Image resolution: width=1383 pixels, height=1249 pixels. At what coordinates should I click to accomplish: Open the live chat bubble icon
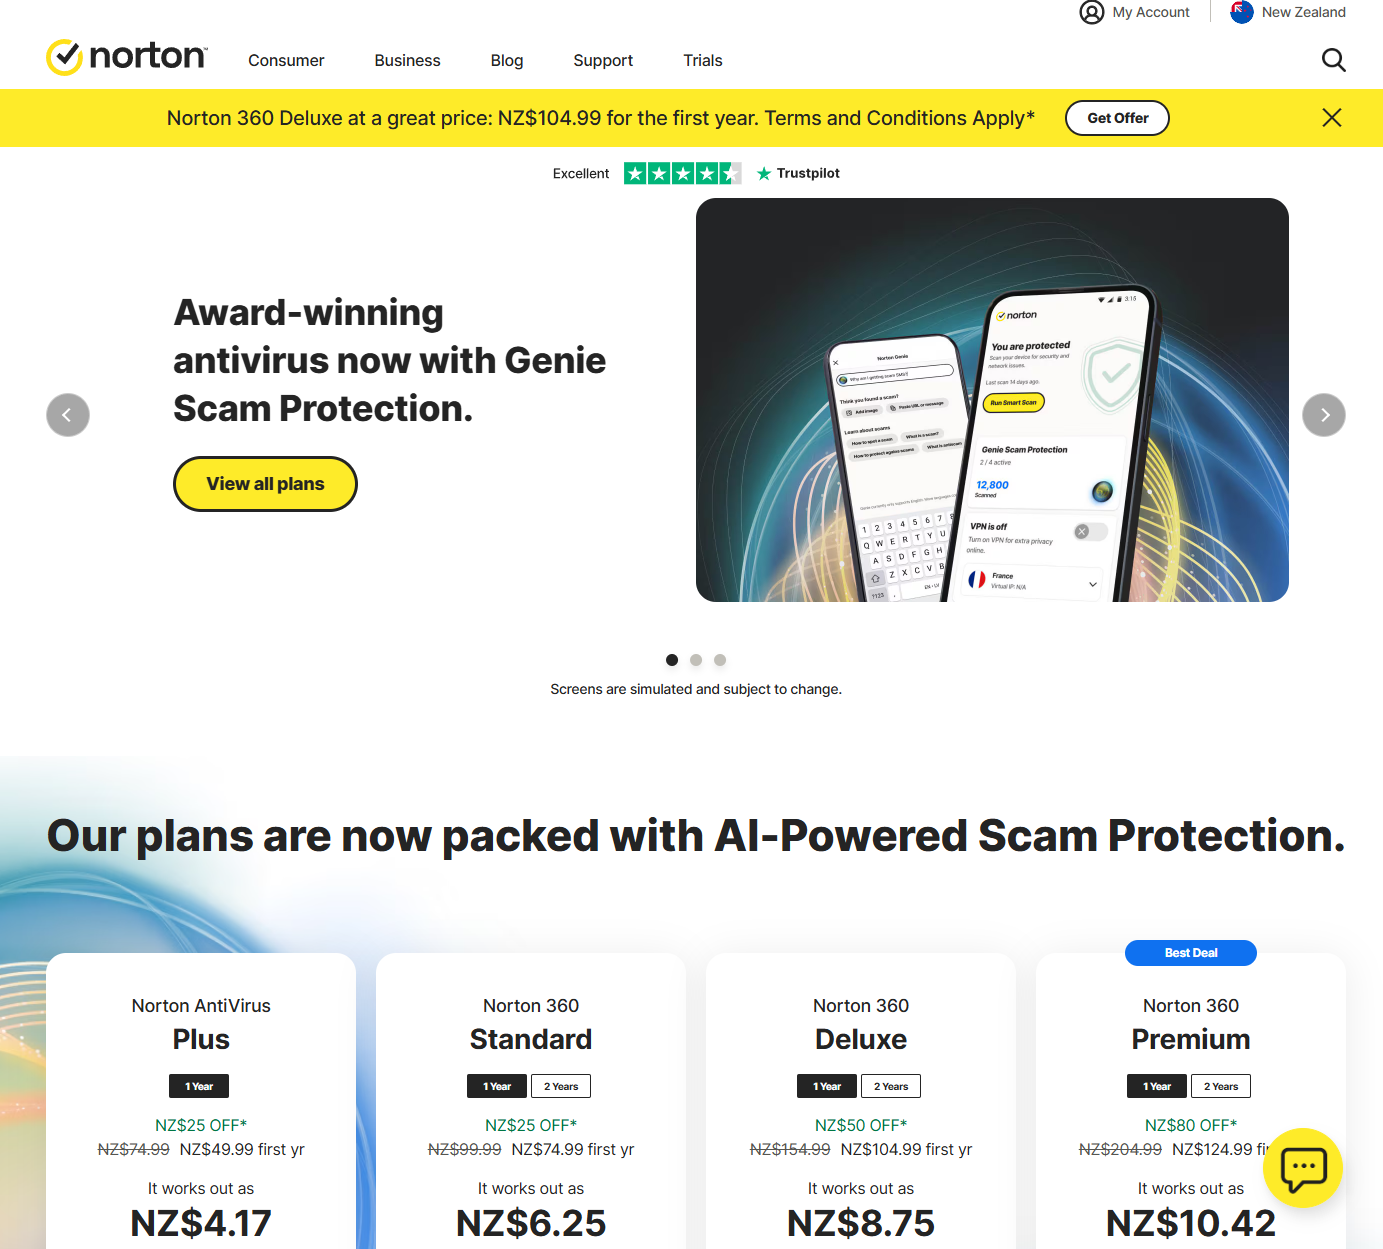[1303, 1168]
